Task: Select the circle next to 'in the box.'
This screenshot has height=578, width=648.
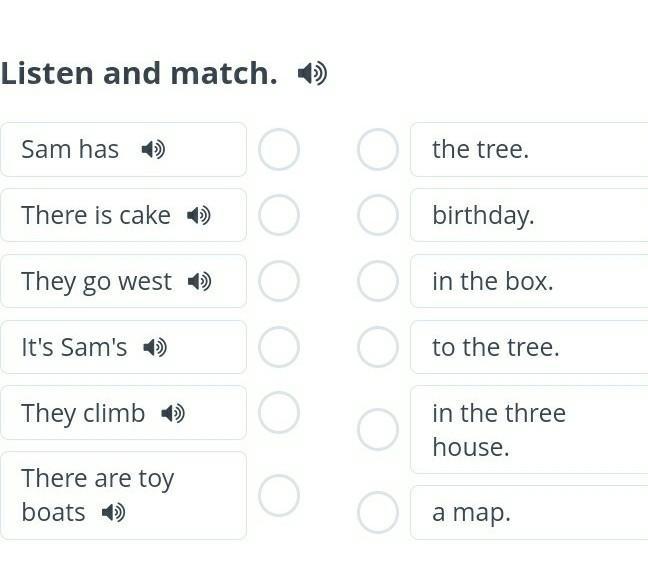Action: pyautogui.click(x=378, y=281)
